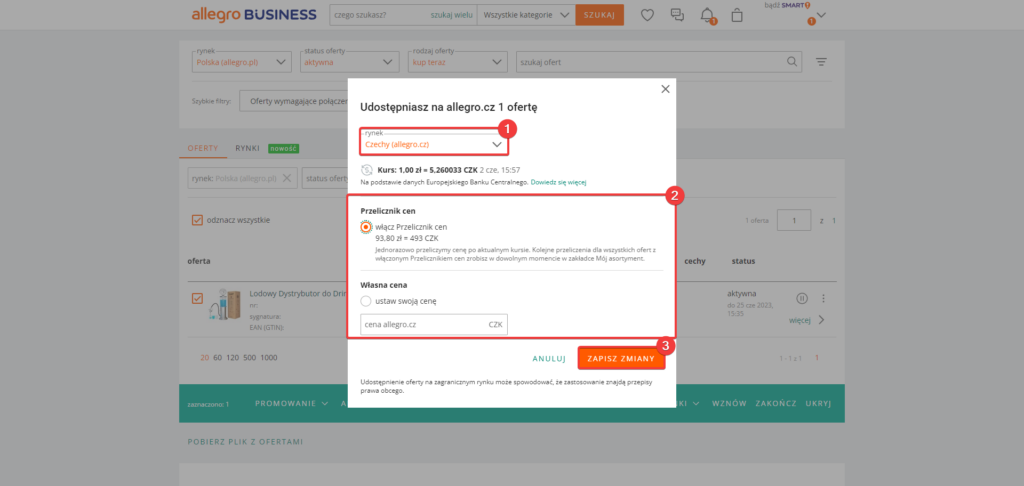Open the shopping bag cart icon

pos(737,15)
